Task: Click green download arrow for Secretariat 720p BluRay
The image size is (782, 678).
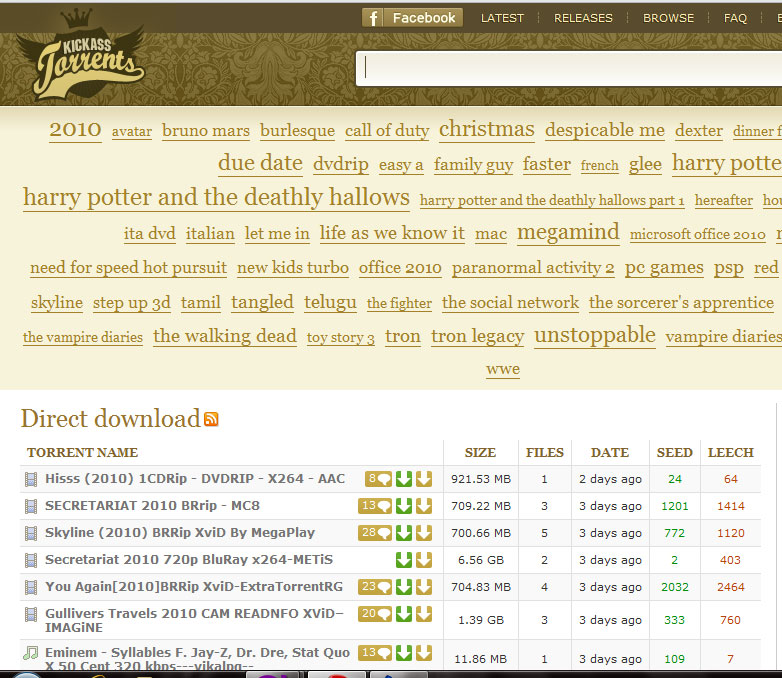Action: 404,560
